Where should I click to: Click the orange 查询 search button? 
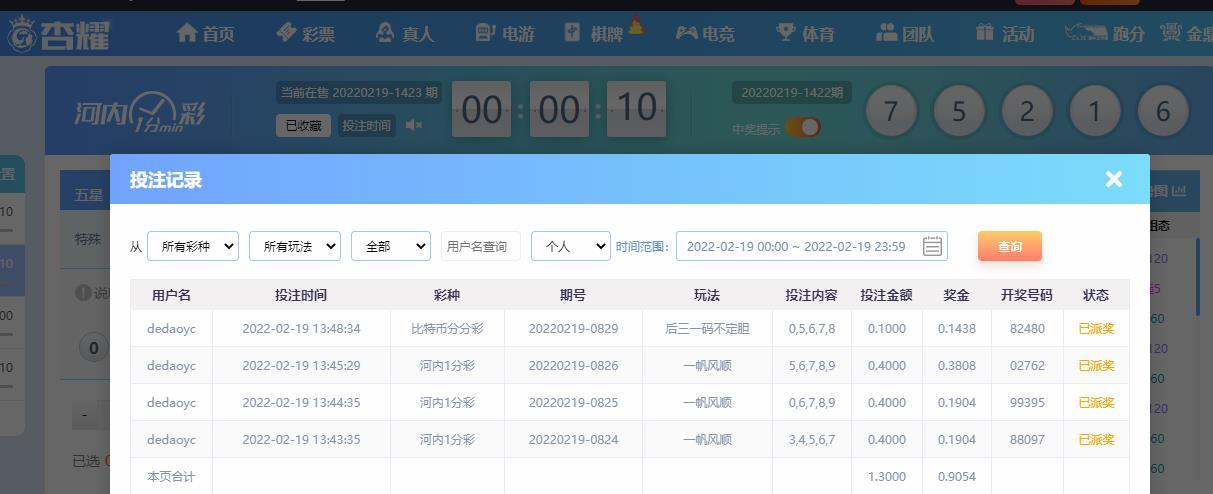(x=1009, y=246)
